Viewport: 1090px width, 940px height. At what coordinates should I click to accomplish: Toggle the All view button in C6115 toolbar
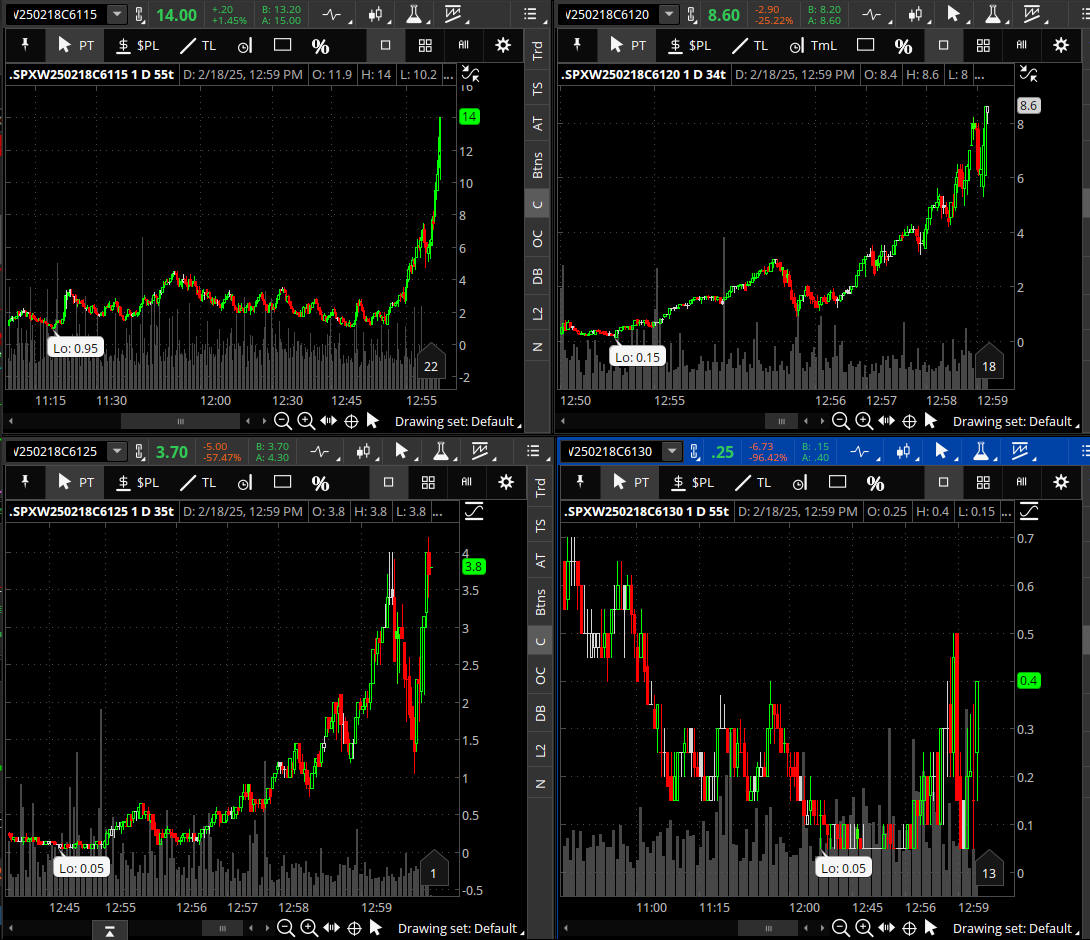click(464, 44)
